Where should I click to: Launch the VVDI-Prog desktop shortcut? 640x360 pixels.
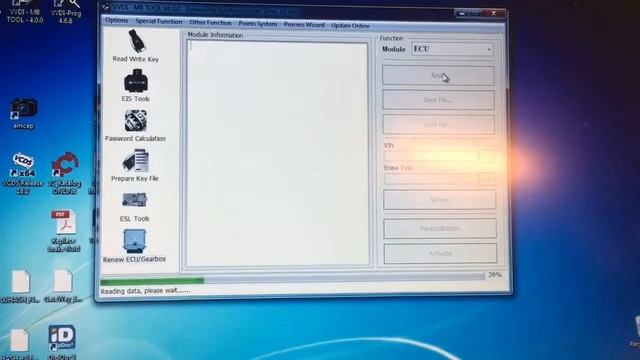point(66,11)
